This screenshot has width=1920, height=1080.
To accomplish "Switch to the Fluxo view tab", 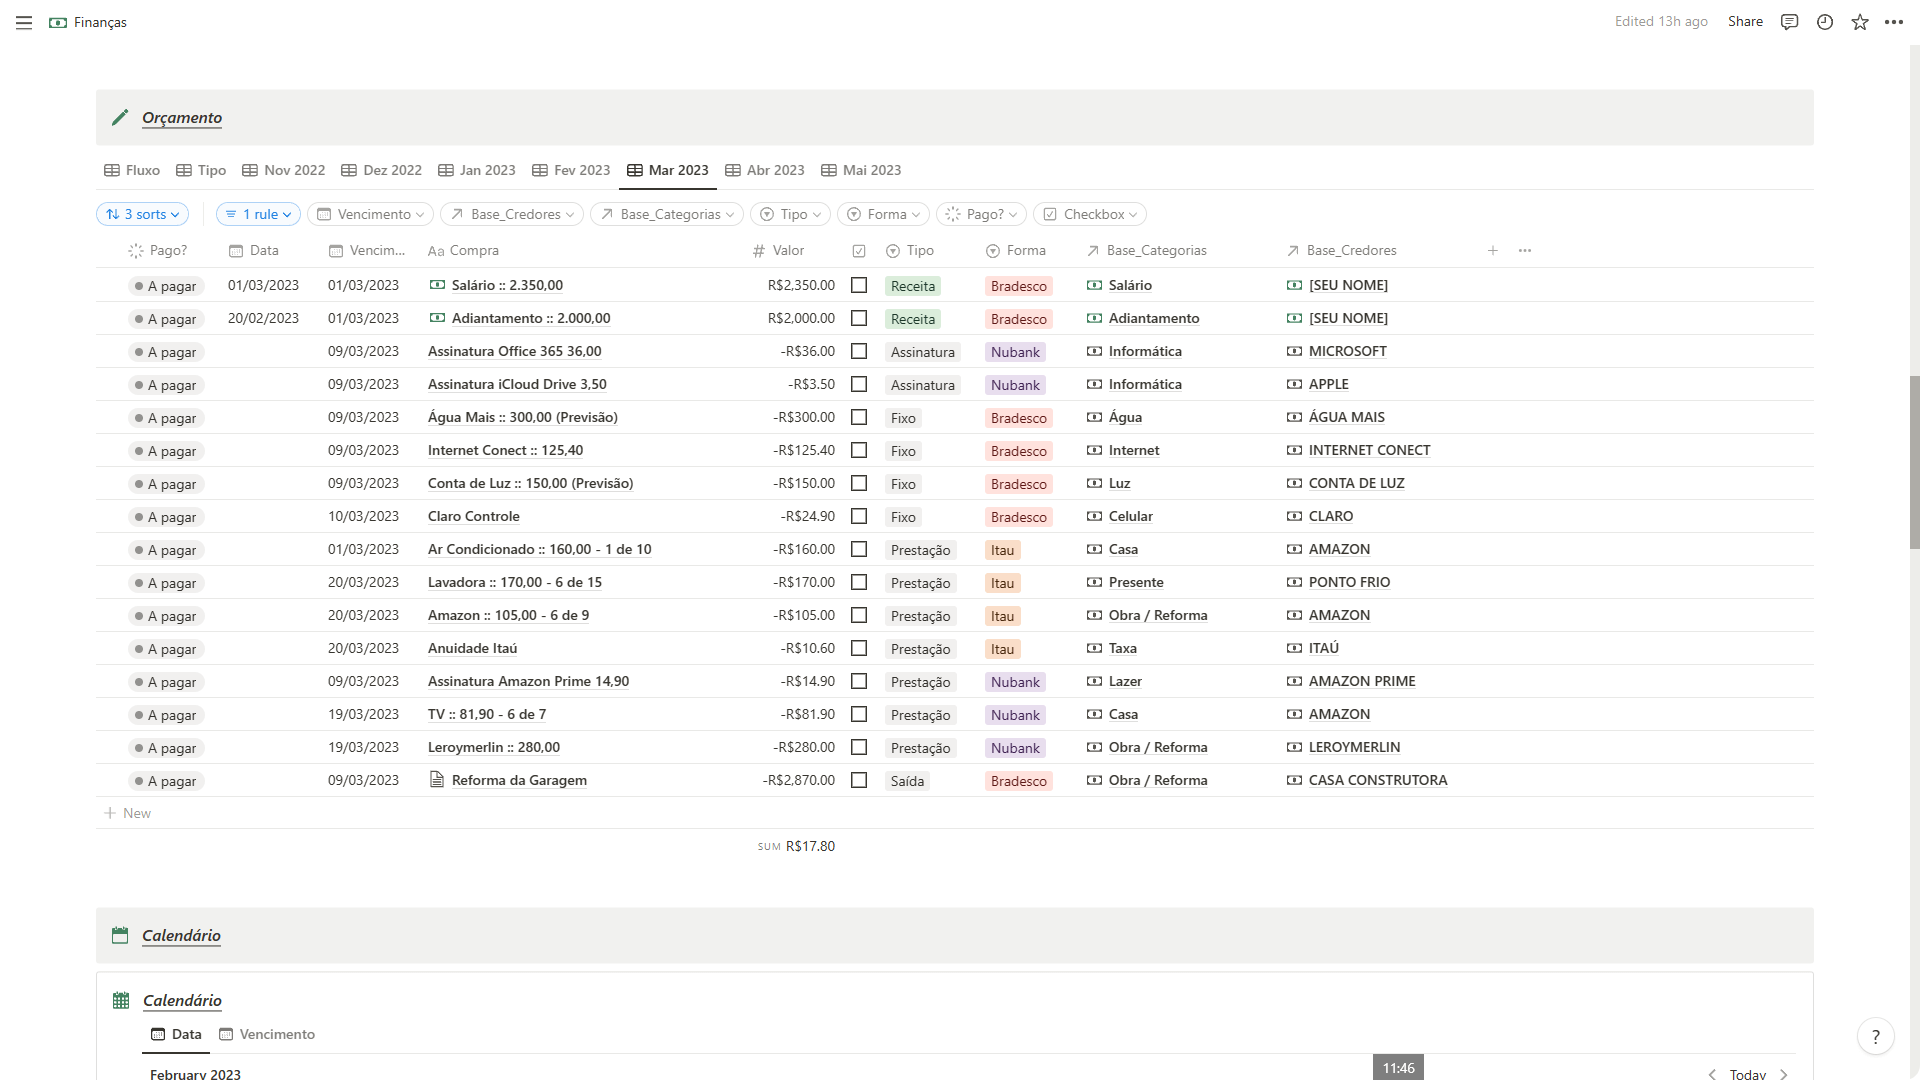I will point(132,170).
